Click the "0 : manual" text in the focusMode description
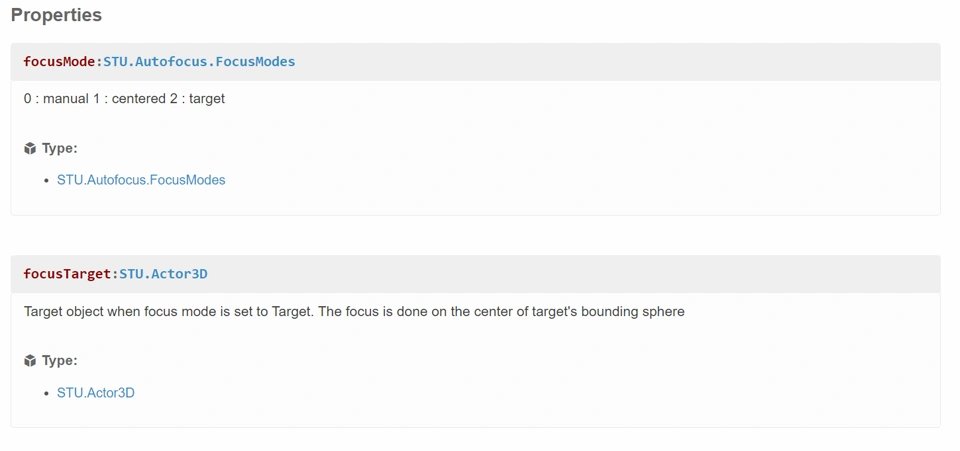This screenshot has height=451, width=960. coord(56,99)
